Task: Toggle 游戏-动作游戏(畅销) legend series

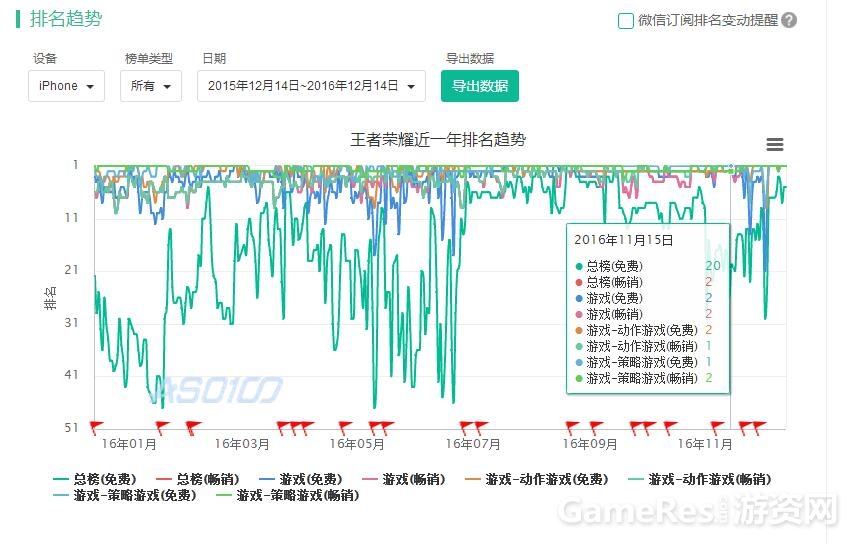Action: [700, 479]
